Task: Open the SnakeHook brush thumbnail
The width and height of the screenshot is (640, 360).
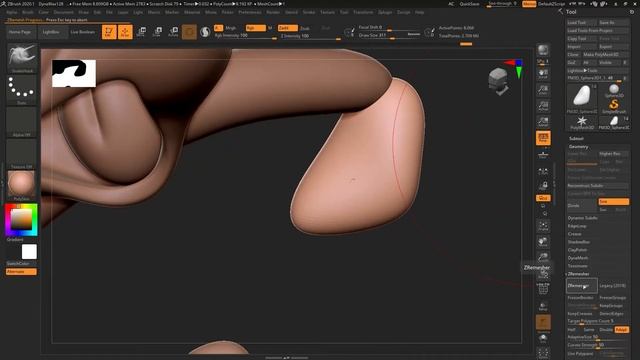Action: [x=22, y=58]
